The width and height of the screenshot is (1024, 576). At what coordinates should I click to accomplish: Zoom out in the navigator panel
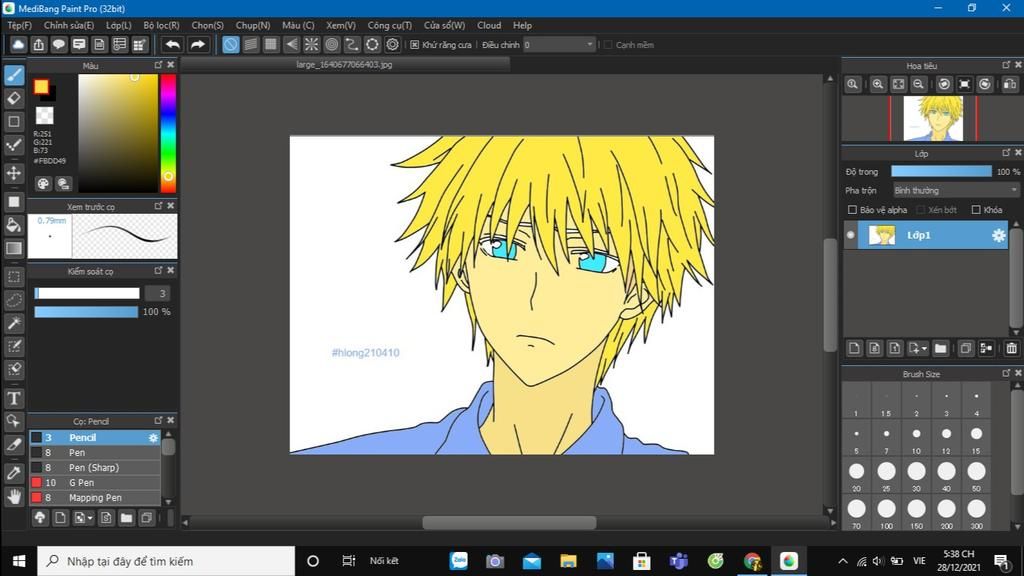coord(918,84)
